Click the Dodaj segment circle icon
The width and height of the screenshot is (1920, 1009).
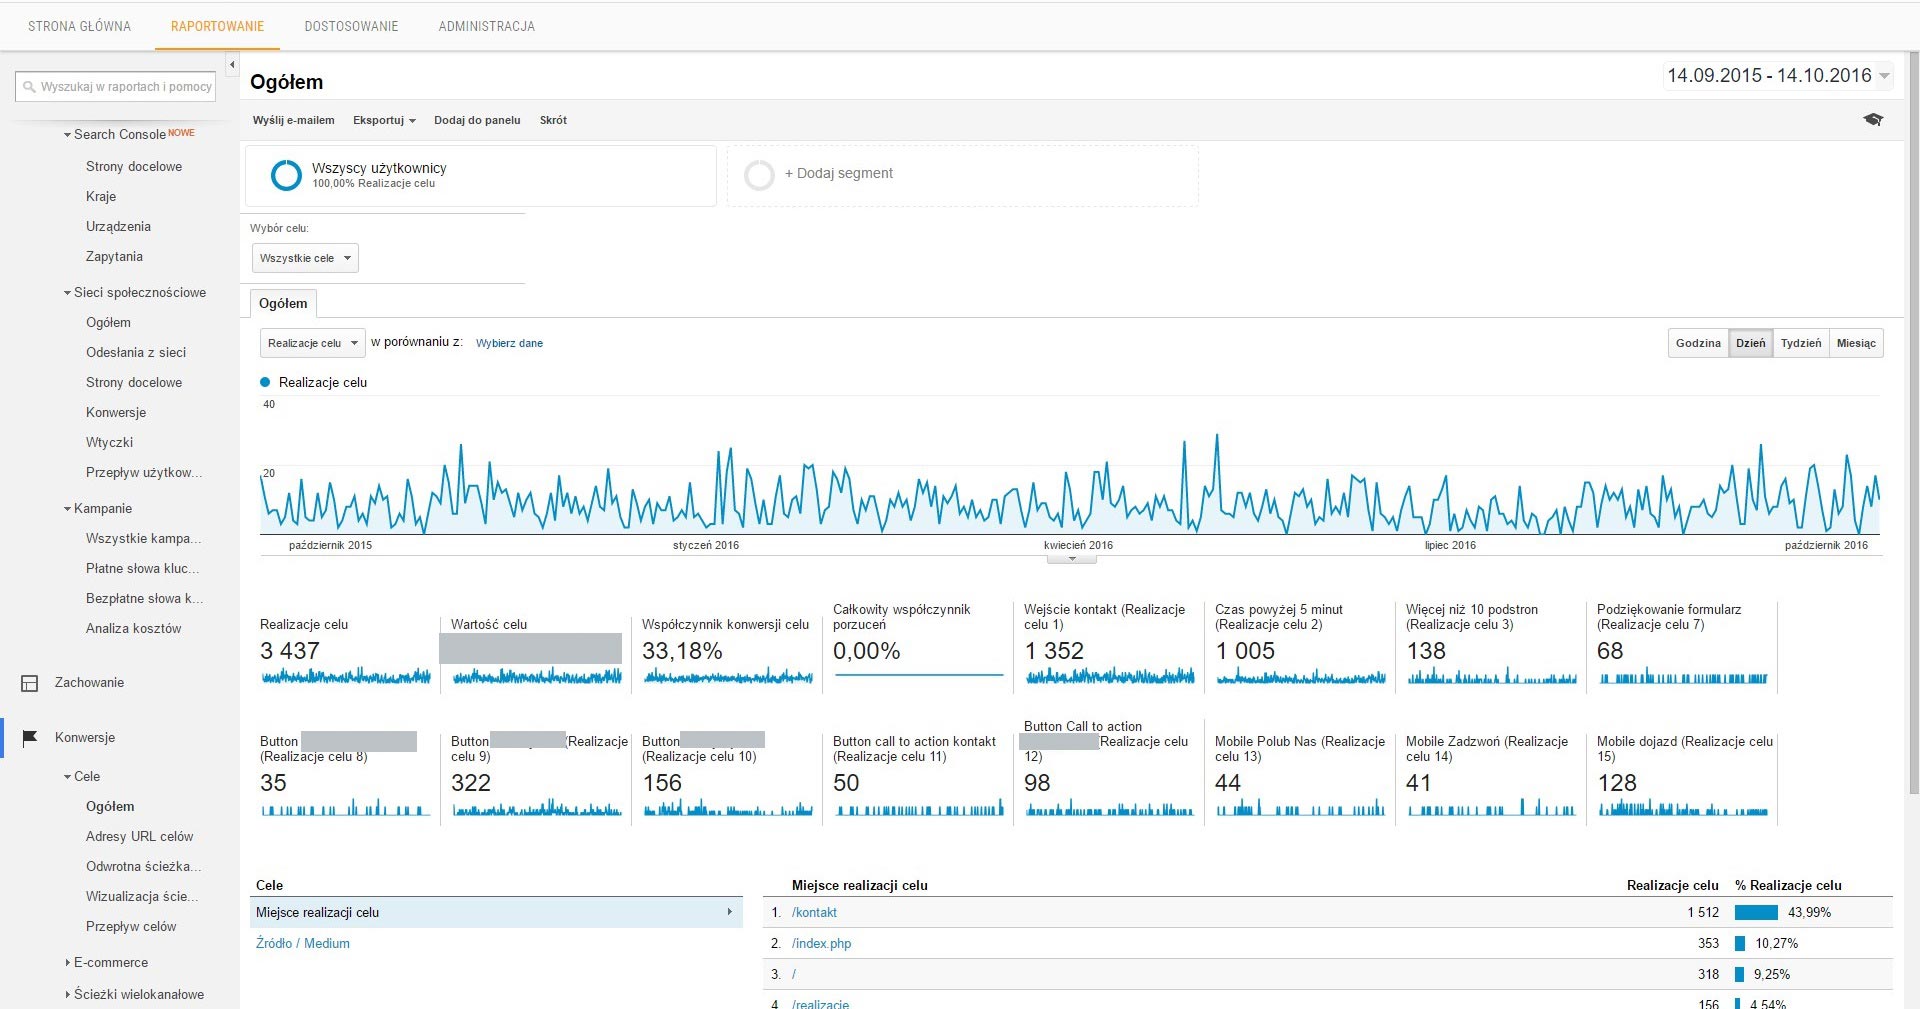tap(759, 175)
